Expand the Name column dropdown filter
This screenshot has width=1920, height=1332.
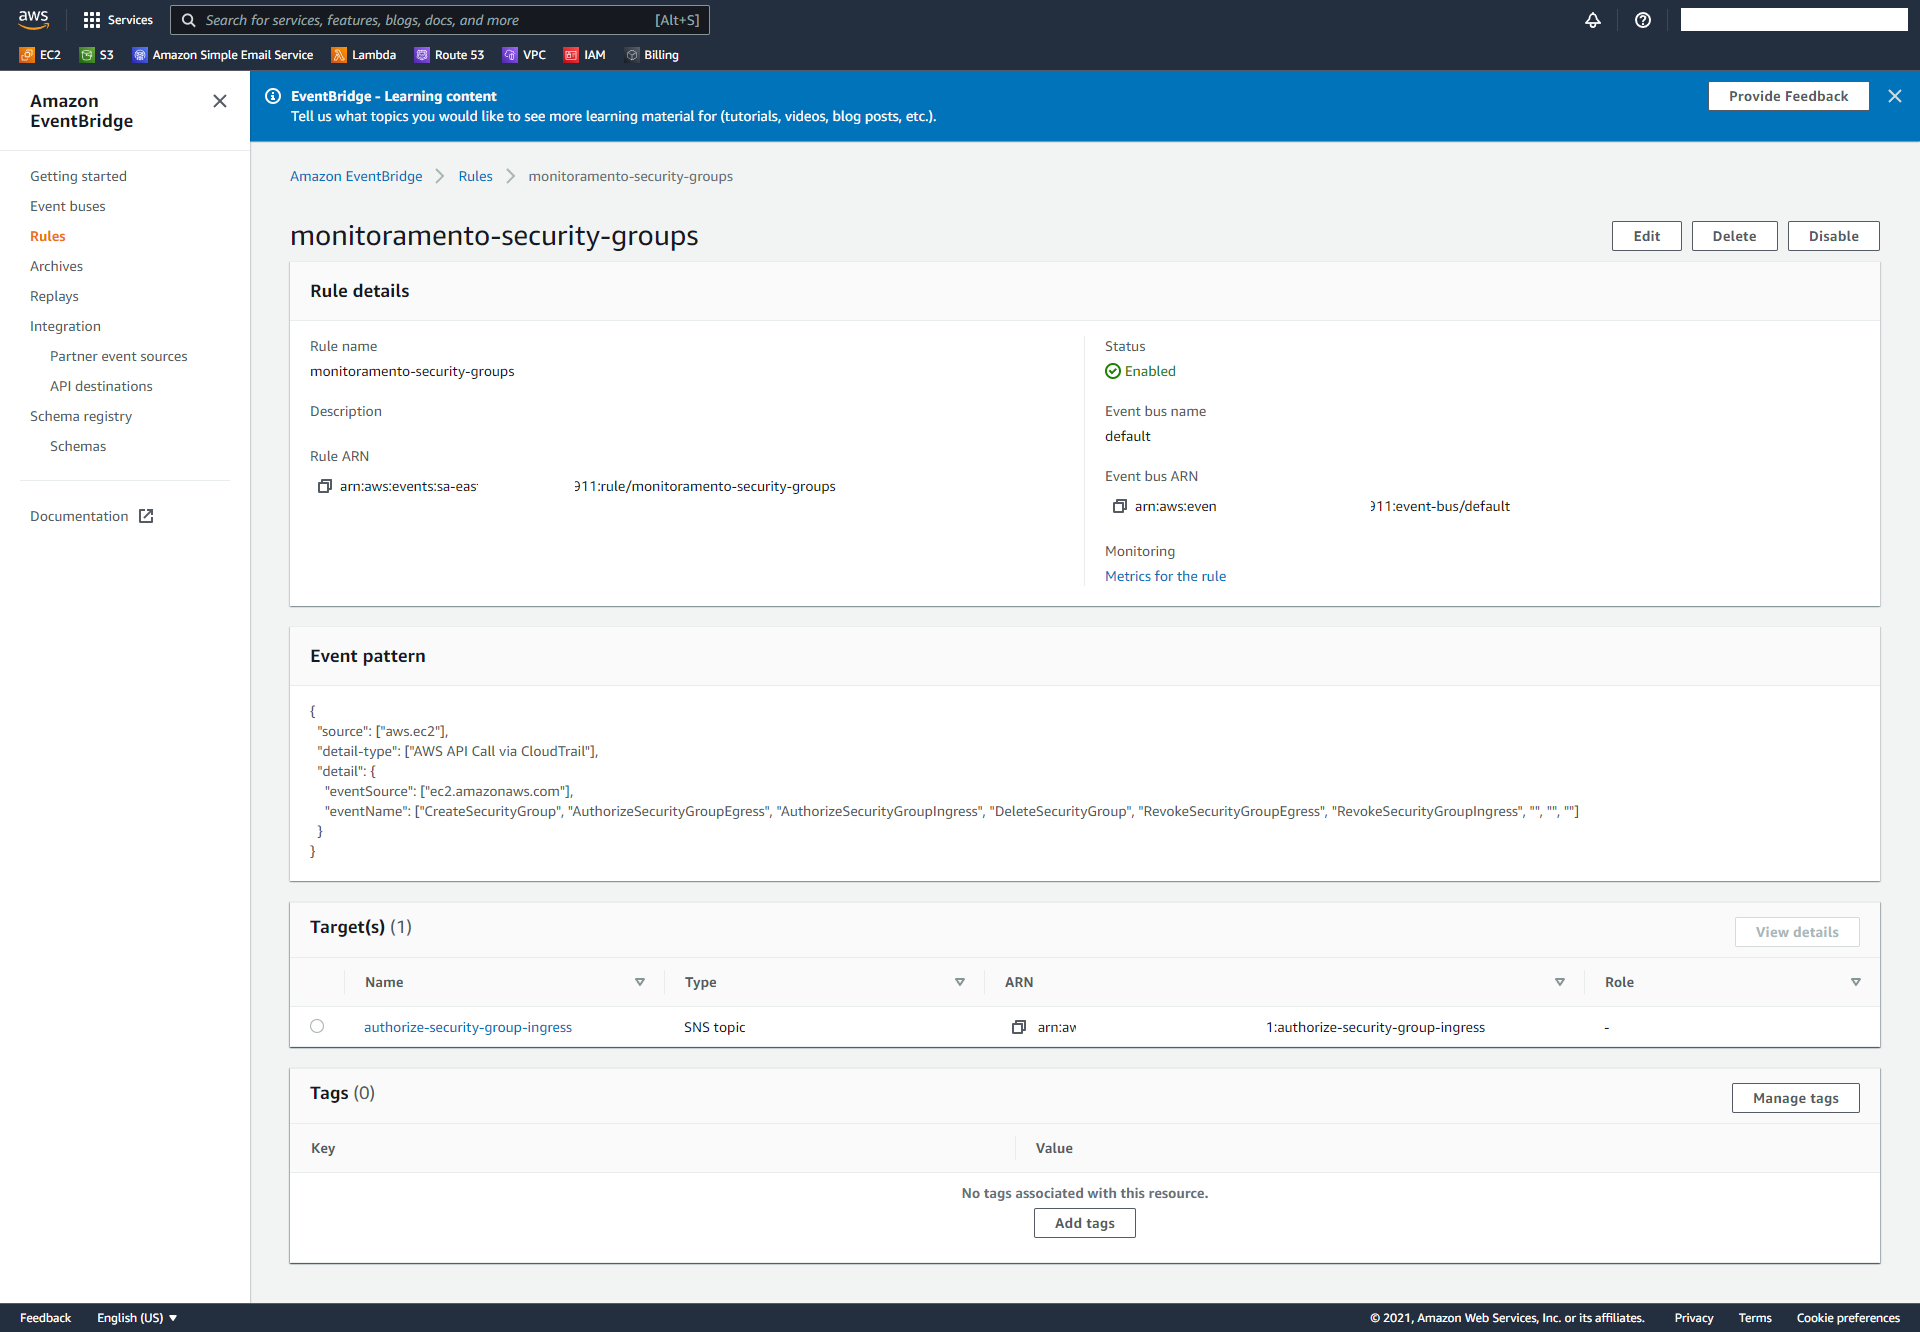click(x=638, y=982)
